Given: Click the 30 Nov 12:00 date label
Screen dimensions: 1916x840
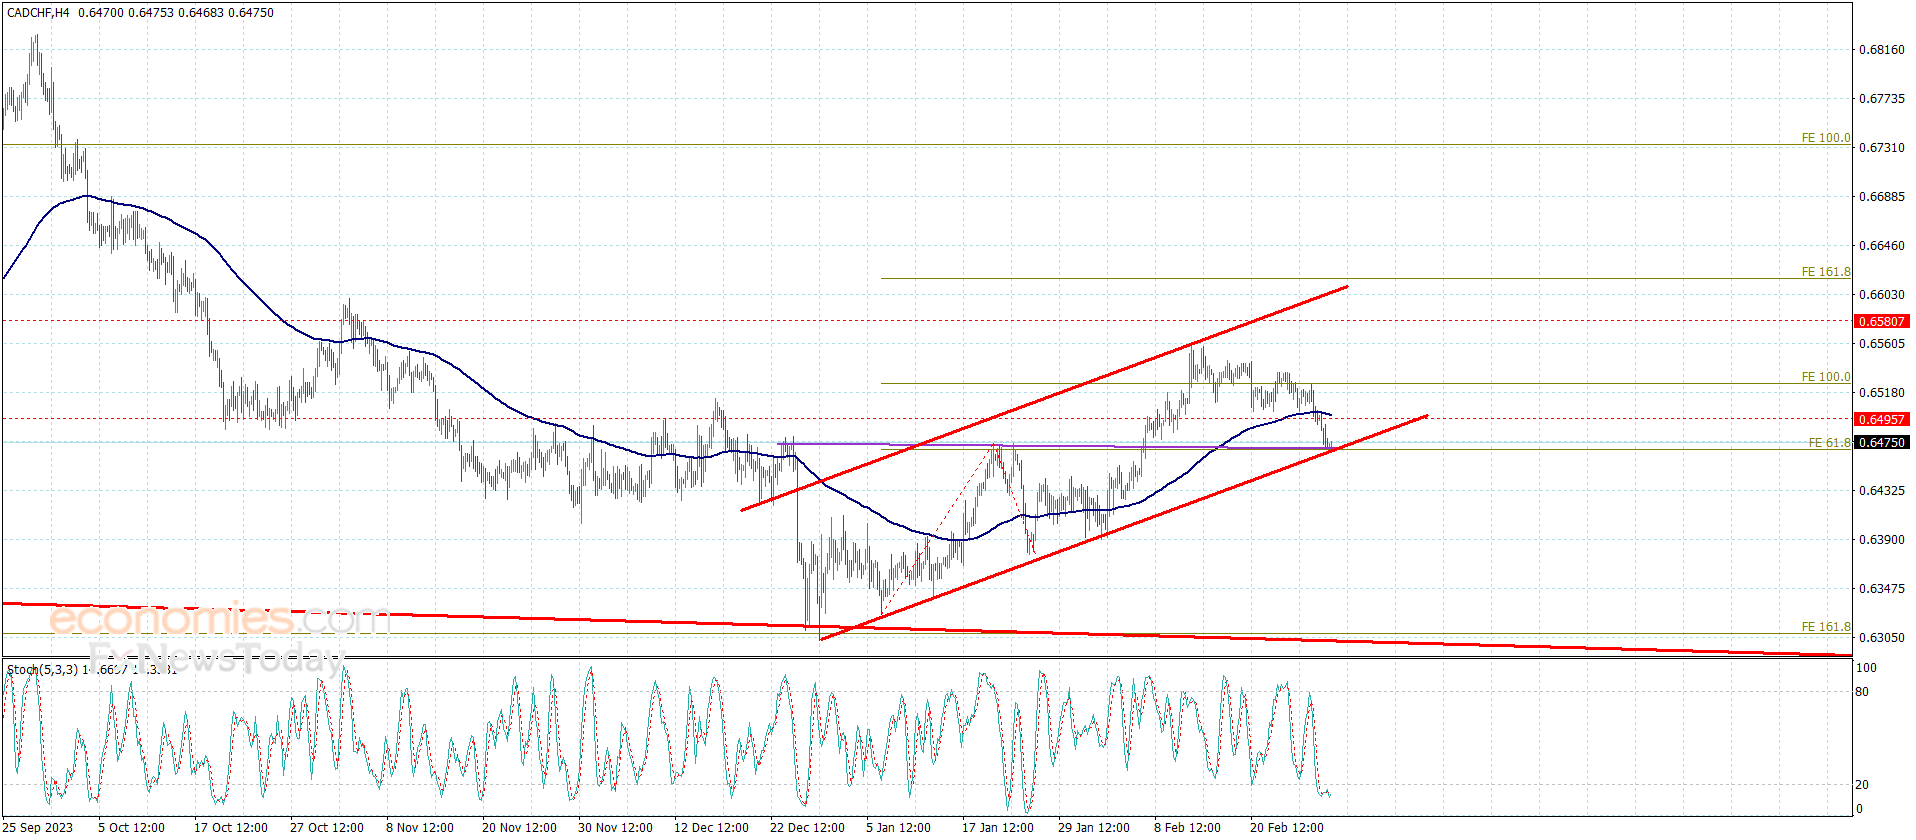Looking at the screenshot, I should 615,827.
